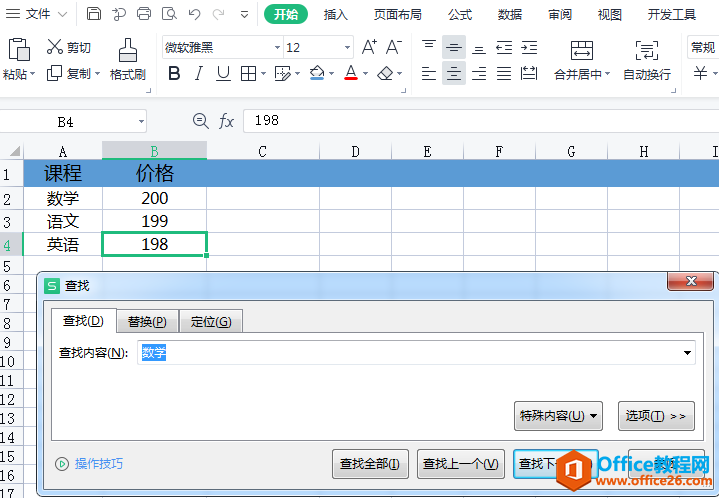This screenshot has height=498, width=719.
Task: Click the Print icon
Action: [144, 14]
